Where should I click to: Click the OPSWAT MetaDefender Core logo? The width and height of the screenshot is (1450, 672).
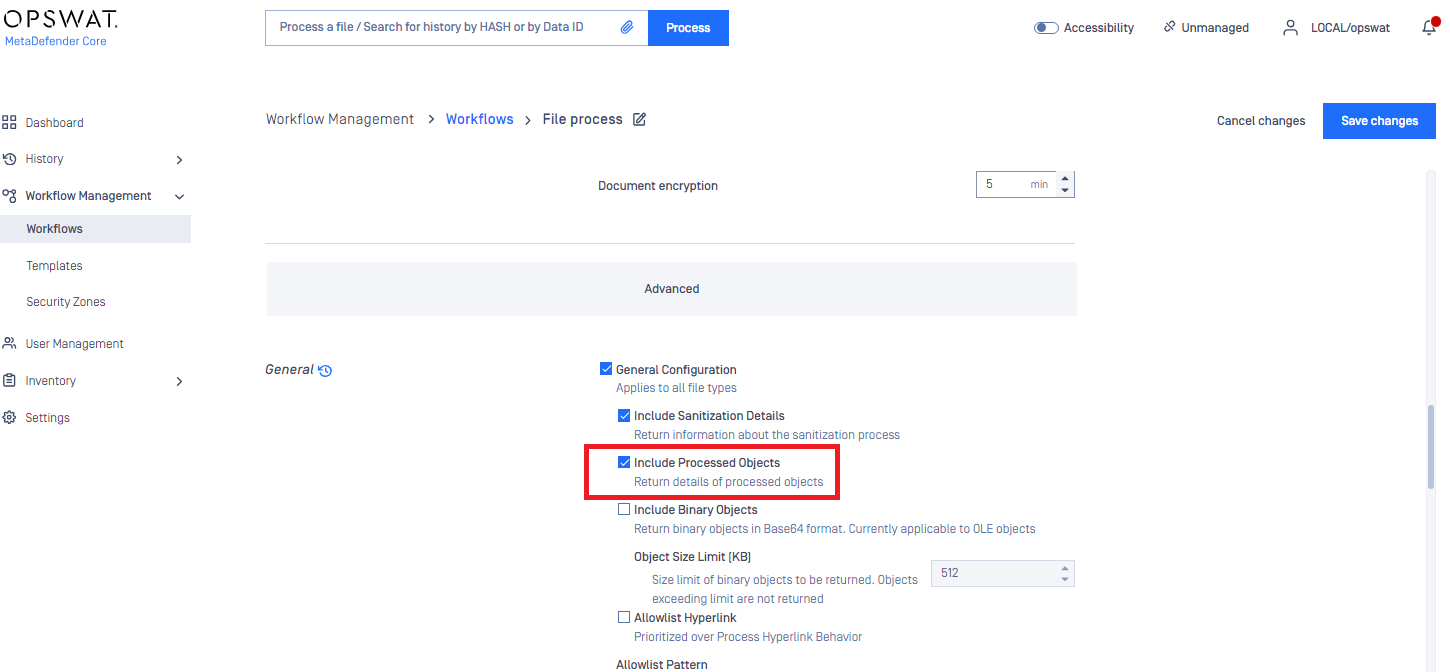tap(60, 25)
